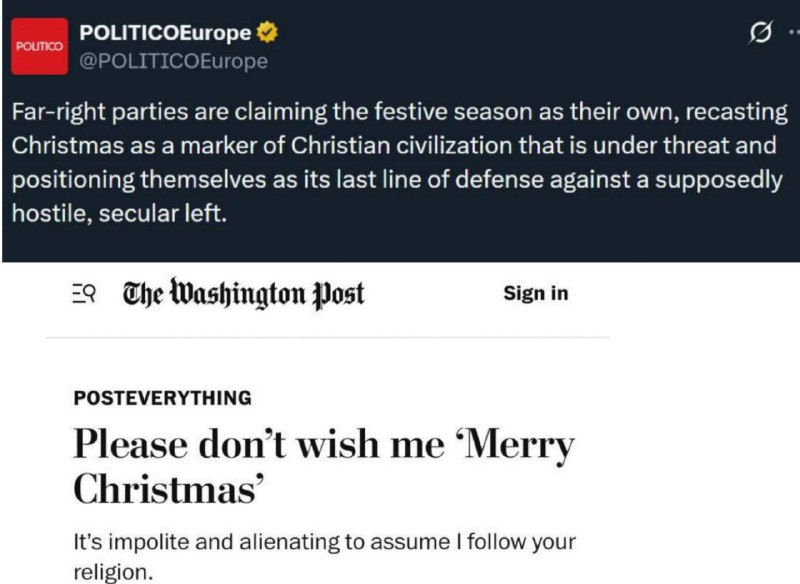Image resolution: width=800 pixels, height=584 pixels.
Task: Open Washington Post menu and search icon
Action: tap(84, 293)
